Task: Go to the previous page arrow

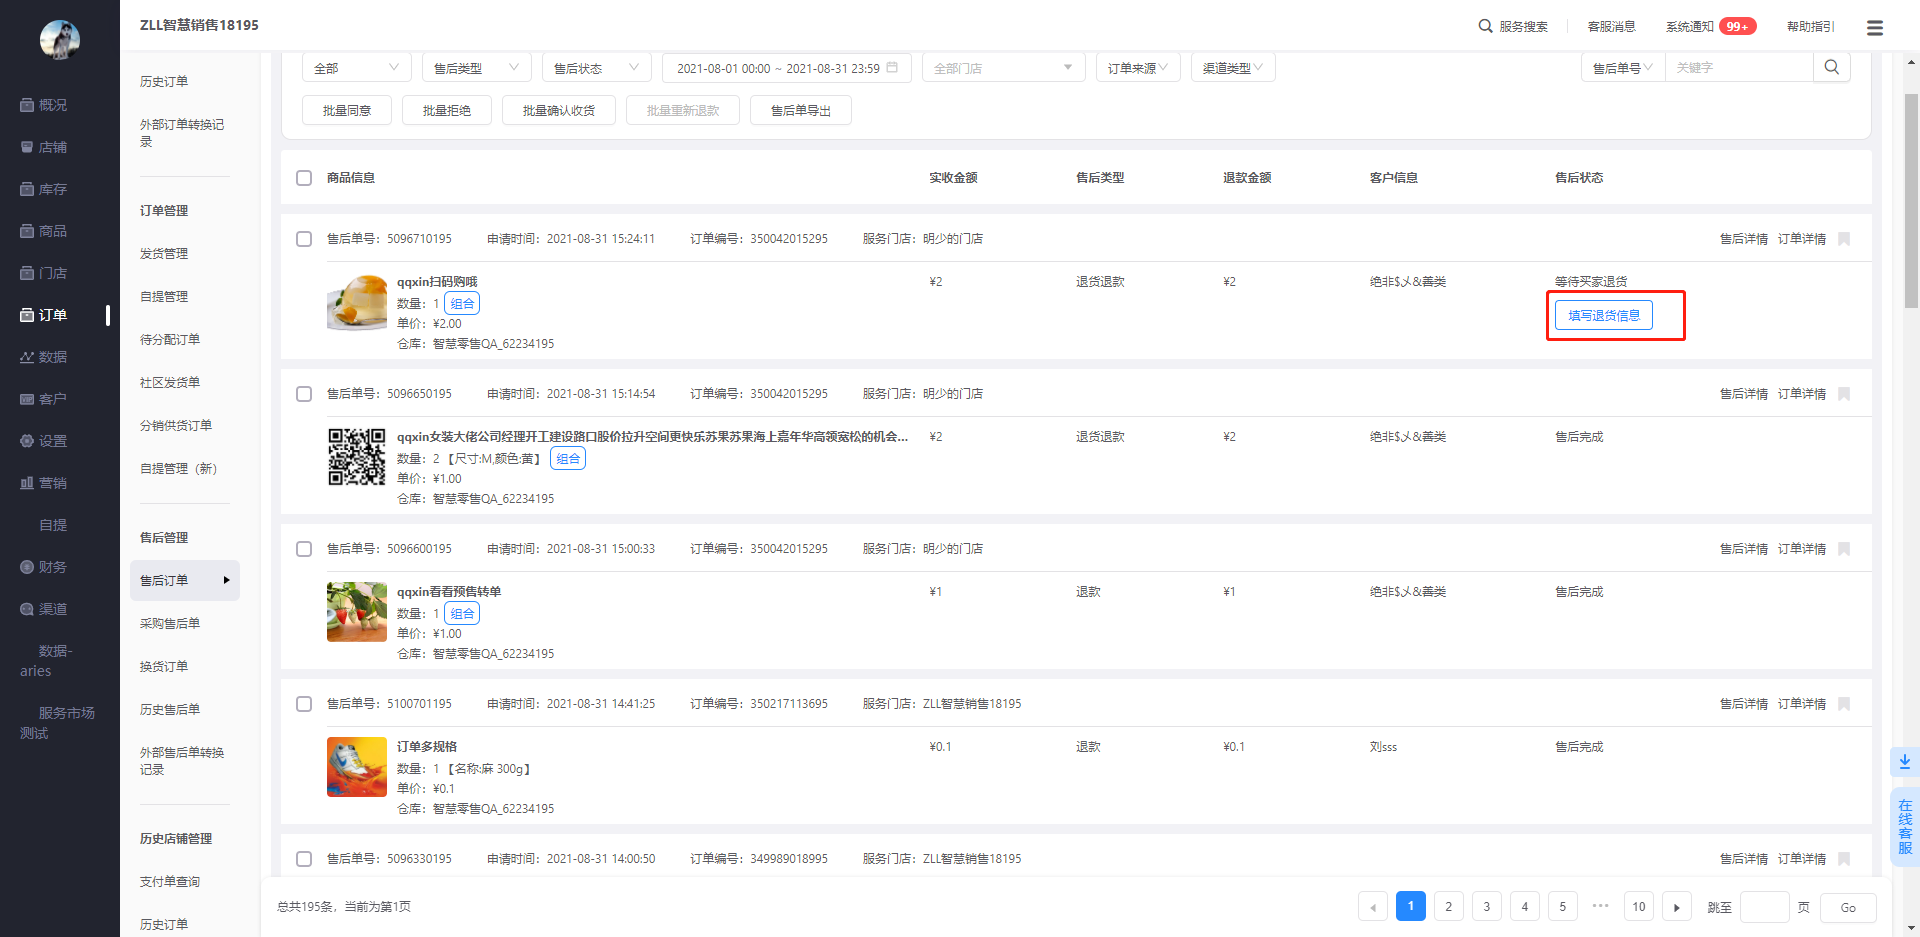Action: (1373, 907)
